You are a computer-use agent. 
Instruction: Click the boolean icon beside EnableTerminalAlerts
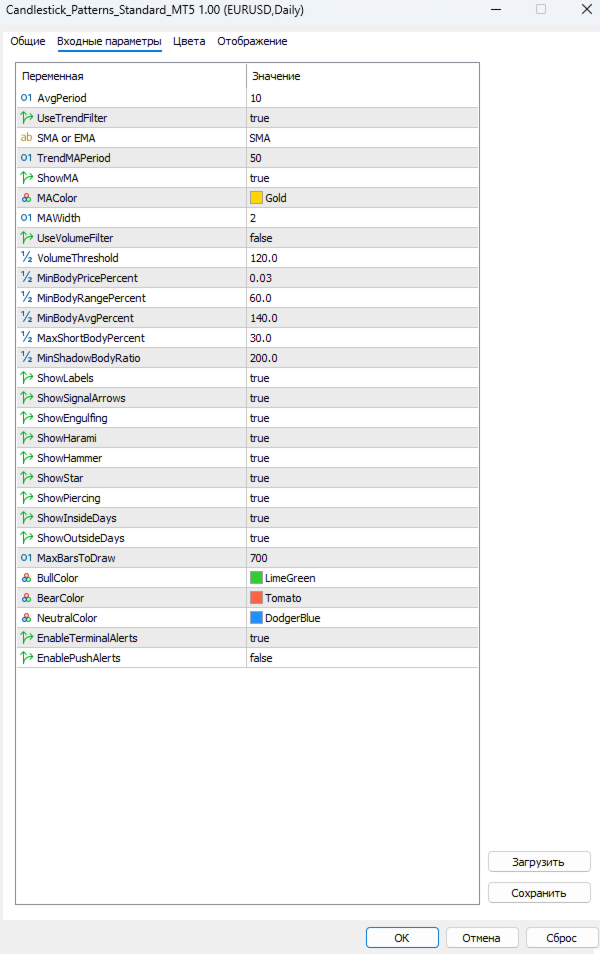(x=26, y=638)
